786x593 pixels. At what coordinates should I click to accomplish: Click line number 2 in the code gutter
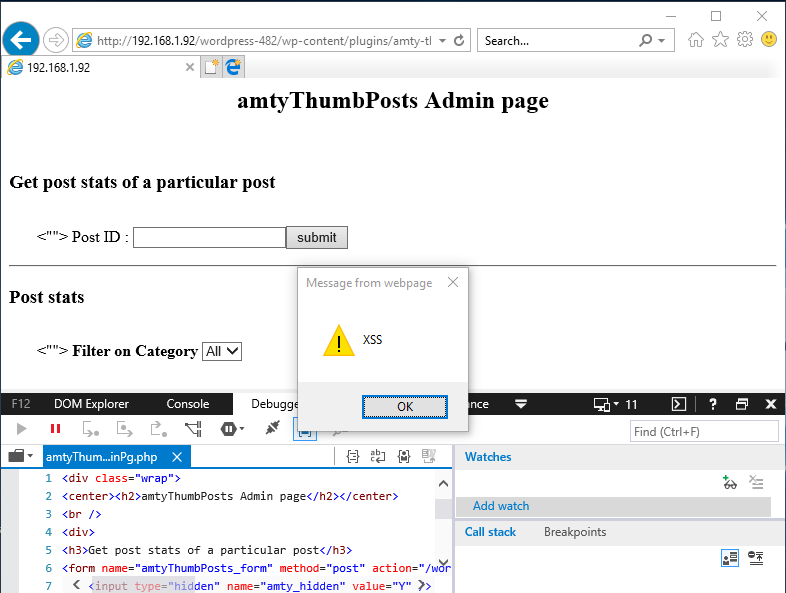[49, 496]
